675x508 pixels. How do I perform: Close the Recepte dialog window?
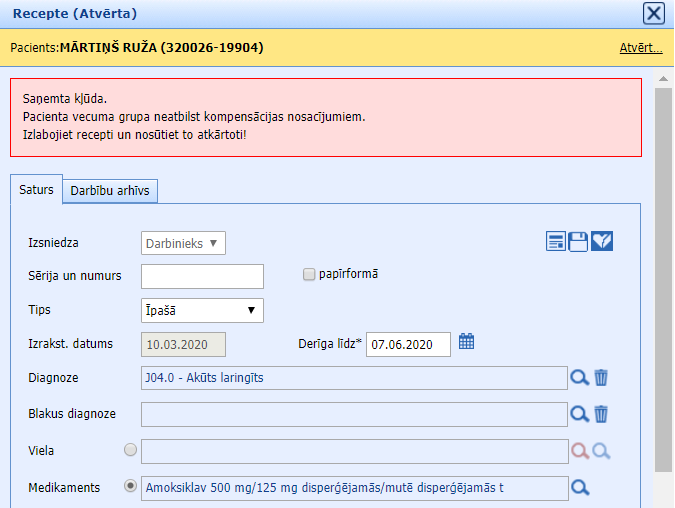click(x=653, y=13)
